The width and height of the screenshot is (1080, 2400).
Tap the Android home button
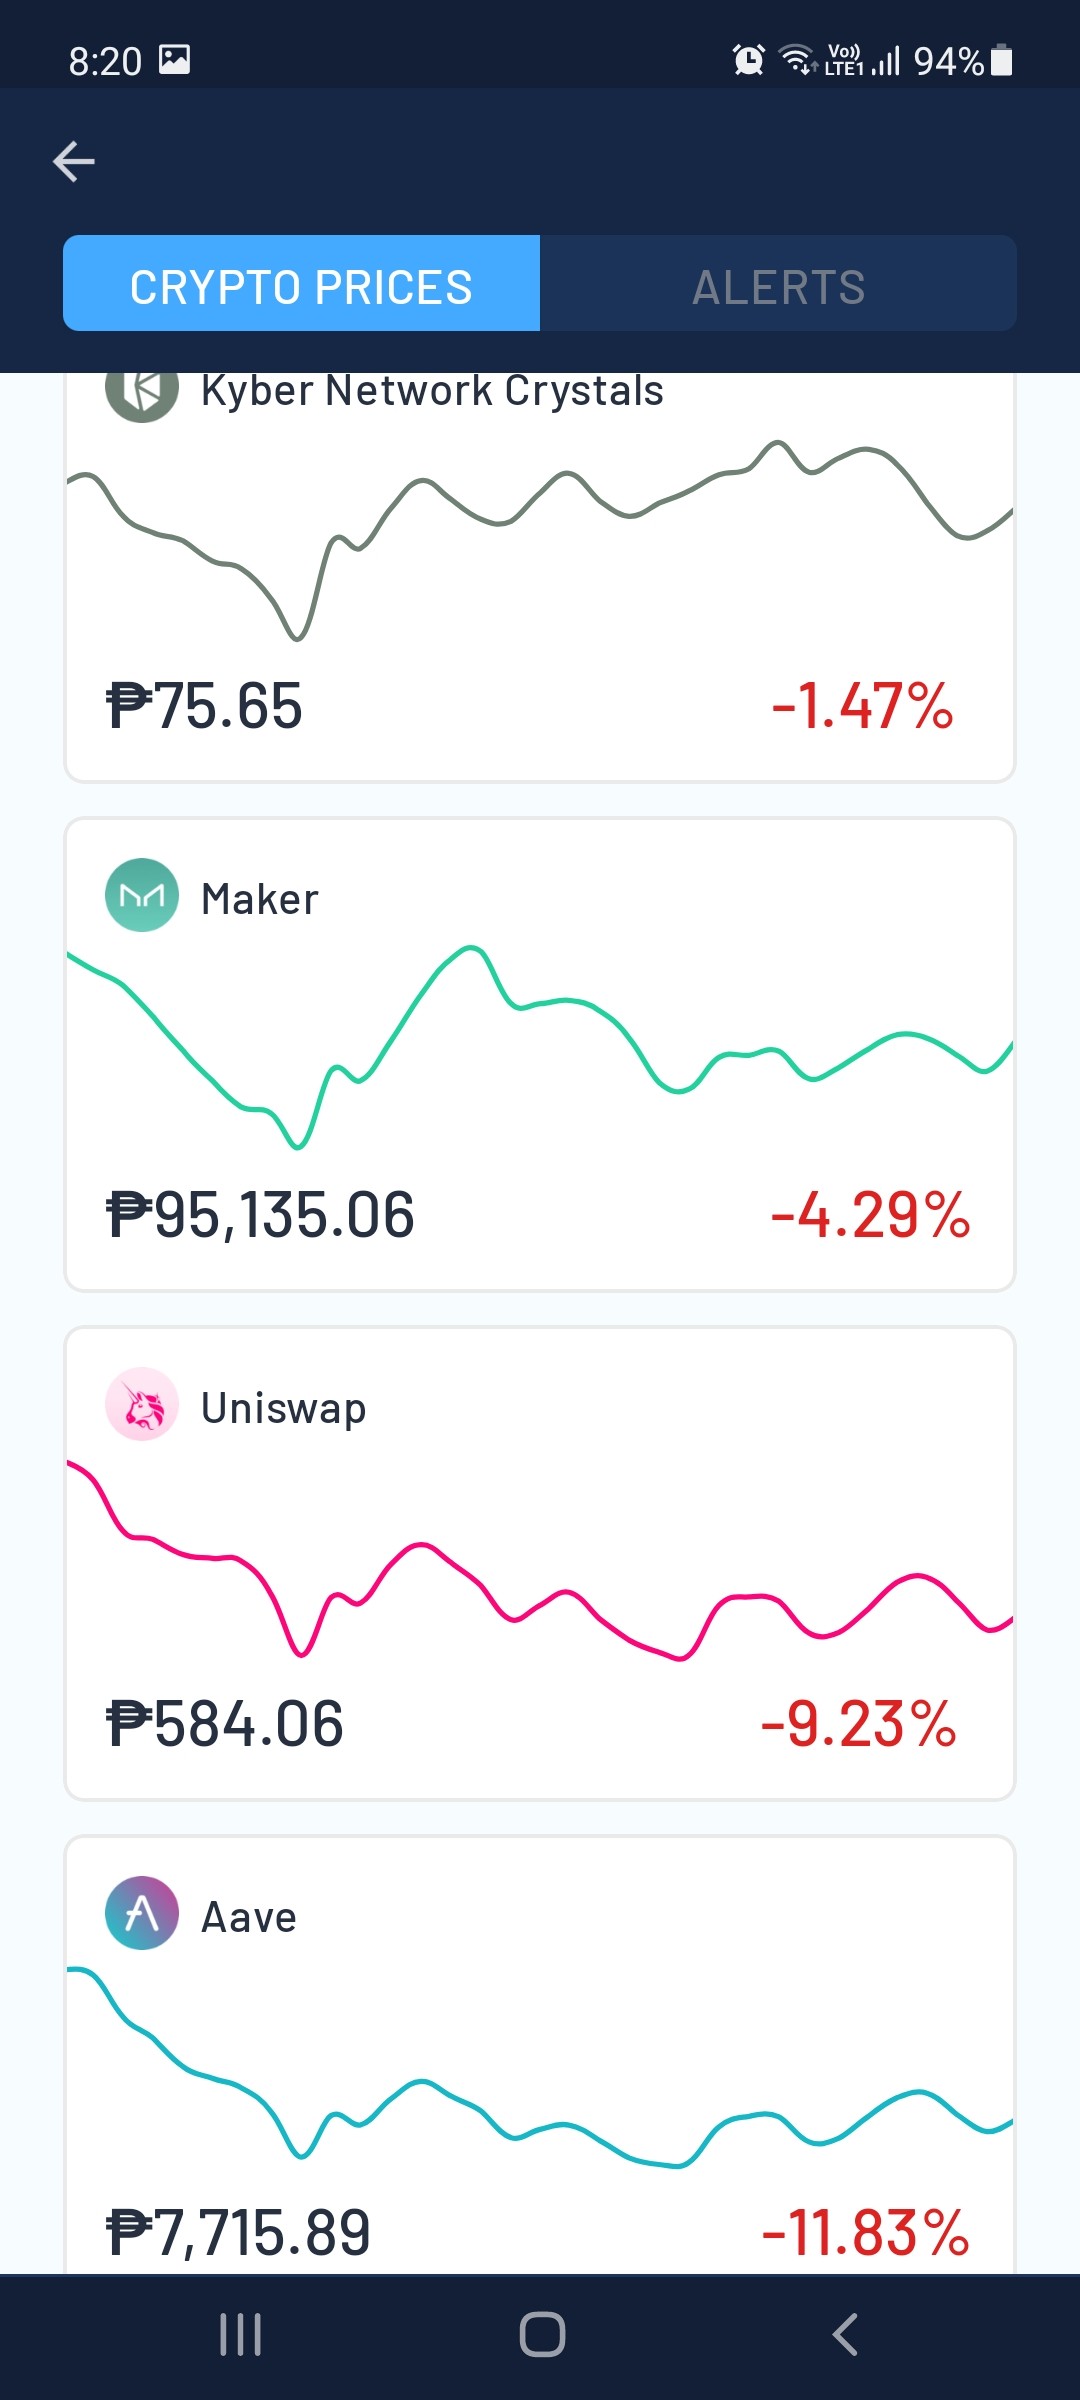click(x=542, y=2335)
